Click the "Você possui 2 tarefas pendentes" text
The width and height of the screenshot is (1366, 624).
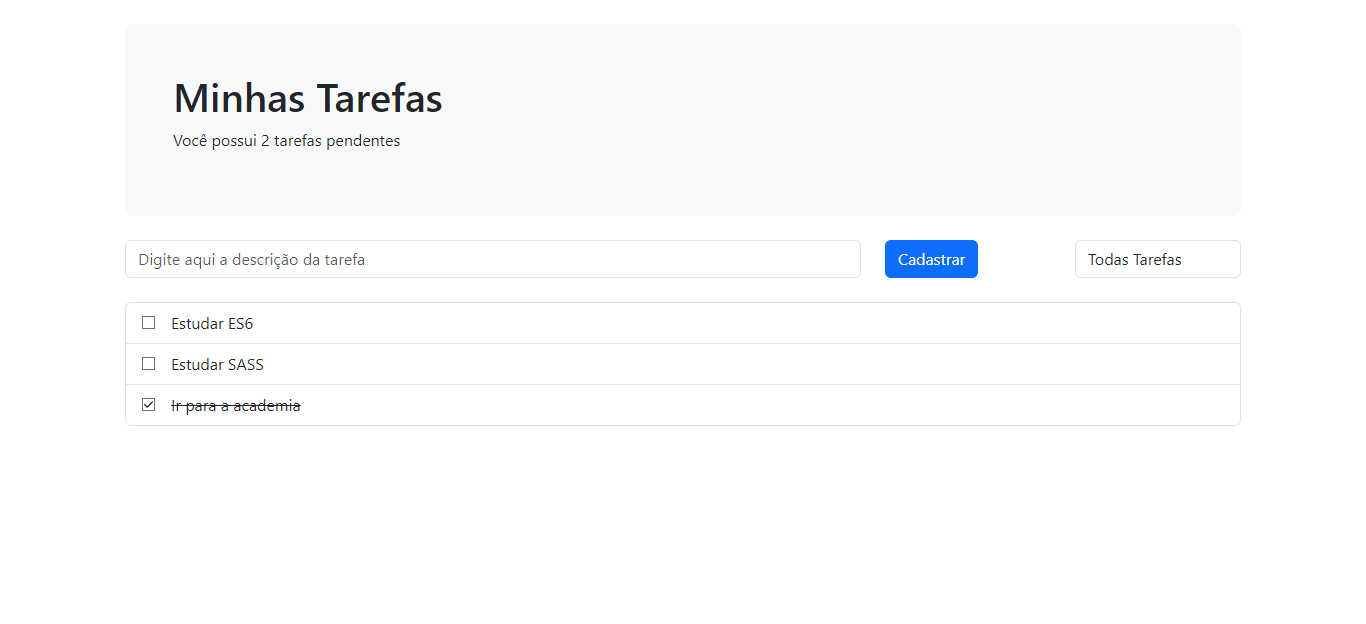coord(287,140)
